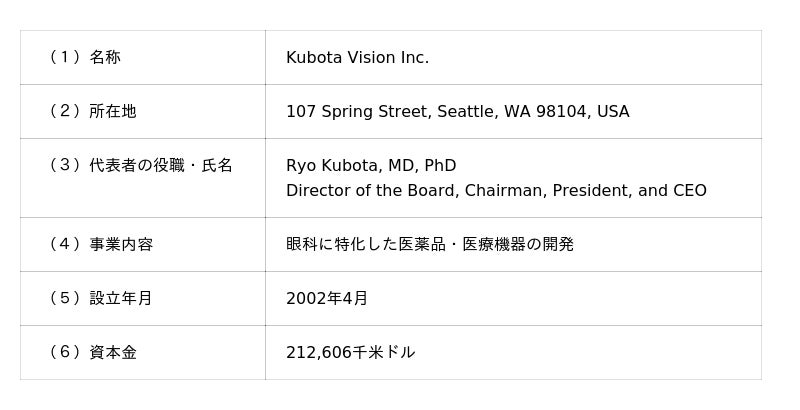
Task: Click 眼科に特化した医薬品 description text
Action: click(x=430, y=245)
